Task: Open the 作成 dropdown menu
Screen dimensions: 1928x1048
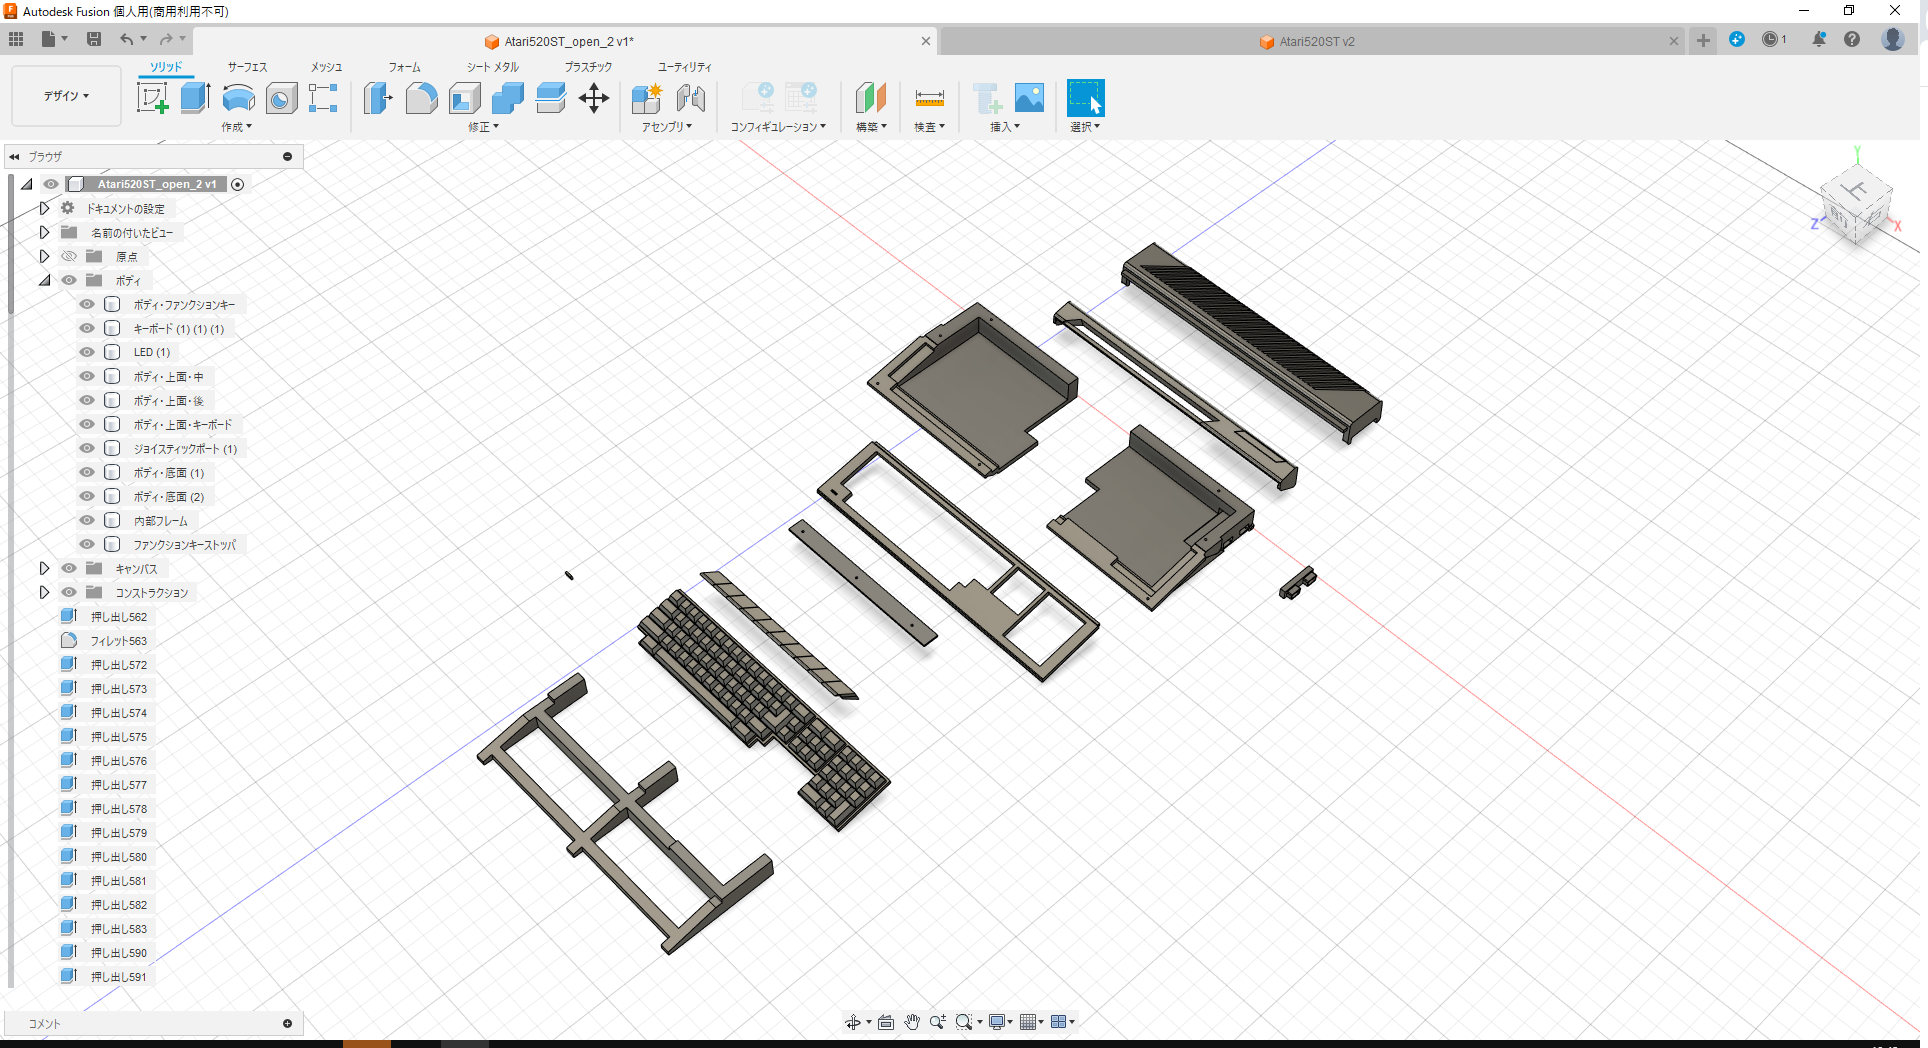Action: click(x=236, y=127)
